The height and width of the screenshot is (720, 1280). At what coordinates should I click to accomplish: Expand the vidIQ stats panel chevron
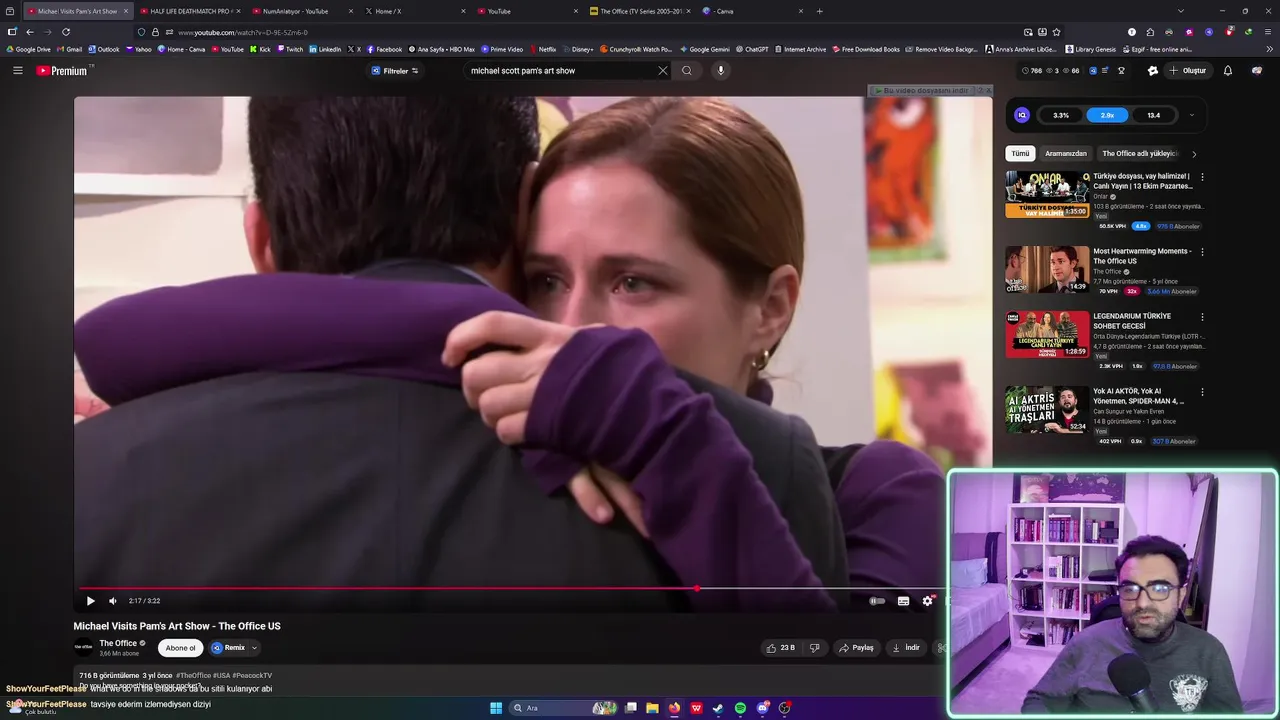pos(1192,115)
